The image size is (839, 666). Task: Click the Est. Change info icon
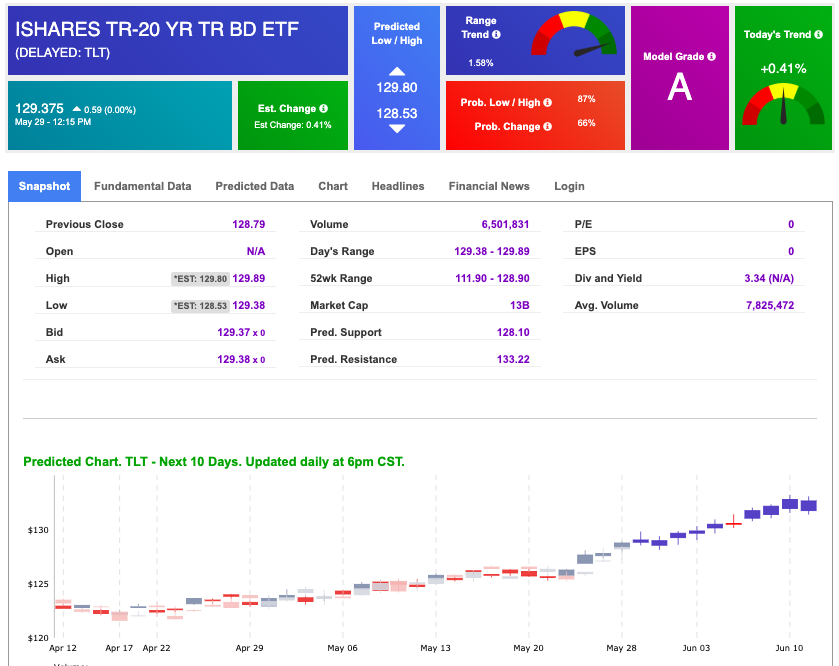point(323,108)
